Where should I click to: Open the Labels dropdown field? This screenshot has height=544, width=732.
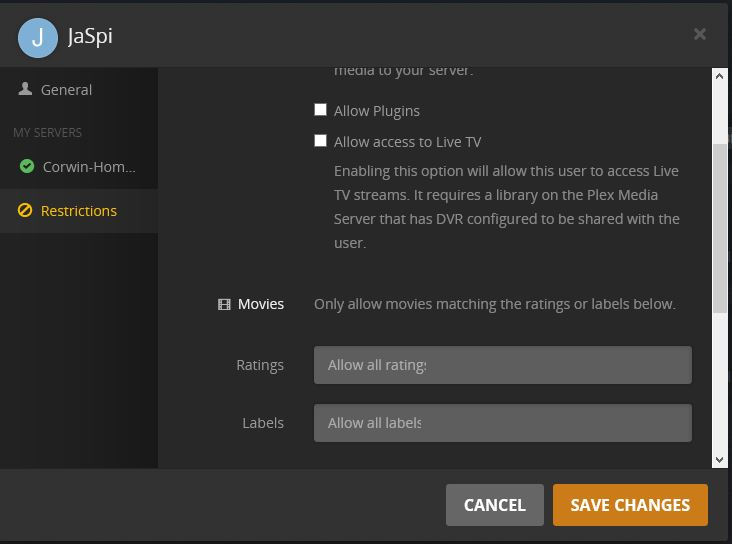tap(502, 423)
